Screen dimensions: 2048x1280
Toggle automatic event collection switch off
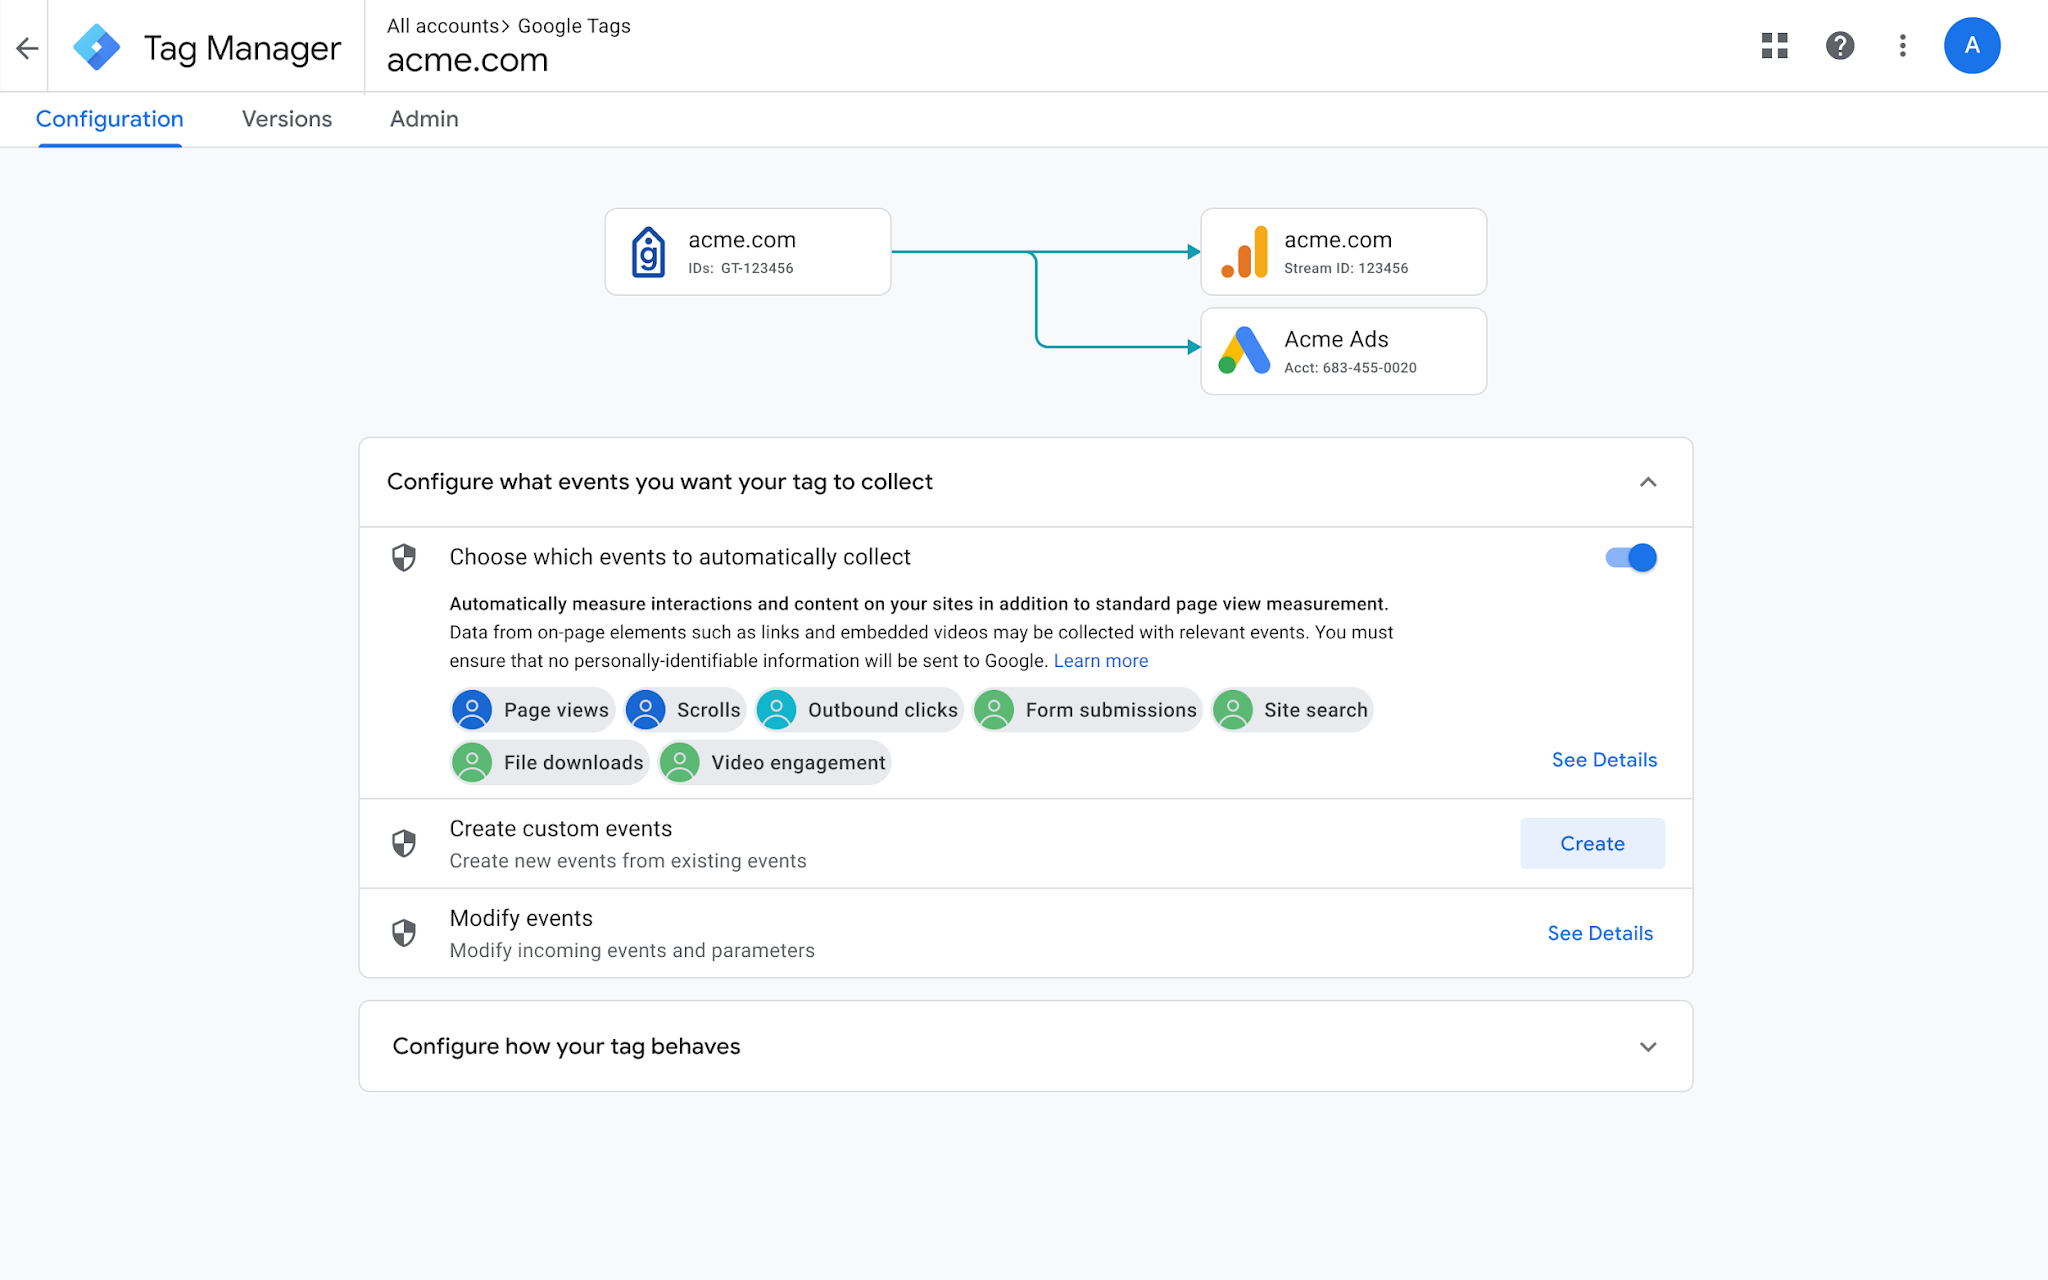tap(1631, 557)
